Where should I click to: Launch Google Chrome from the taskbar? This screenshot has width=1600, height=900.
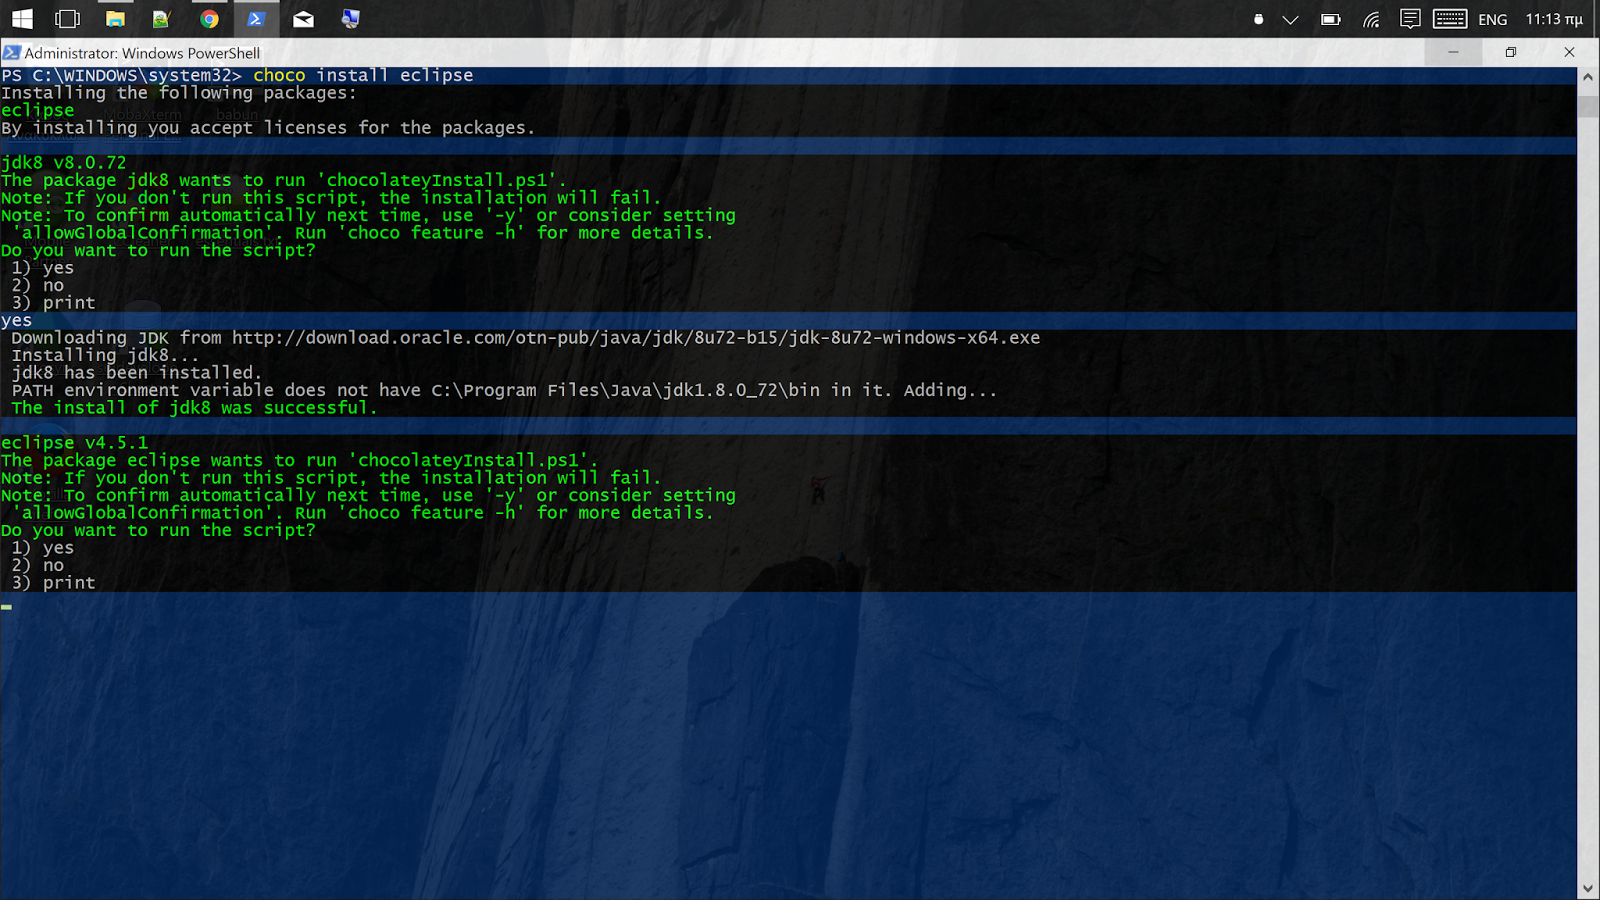209,18
